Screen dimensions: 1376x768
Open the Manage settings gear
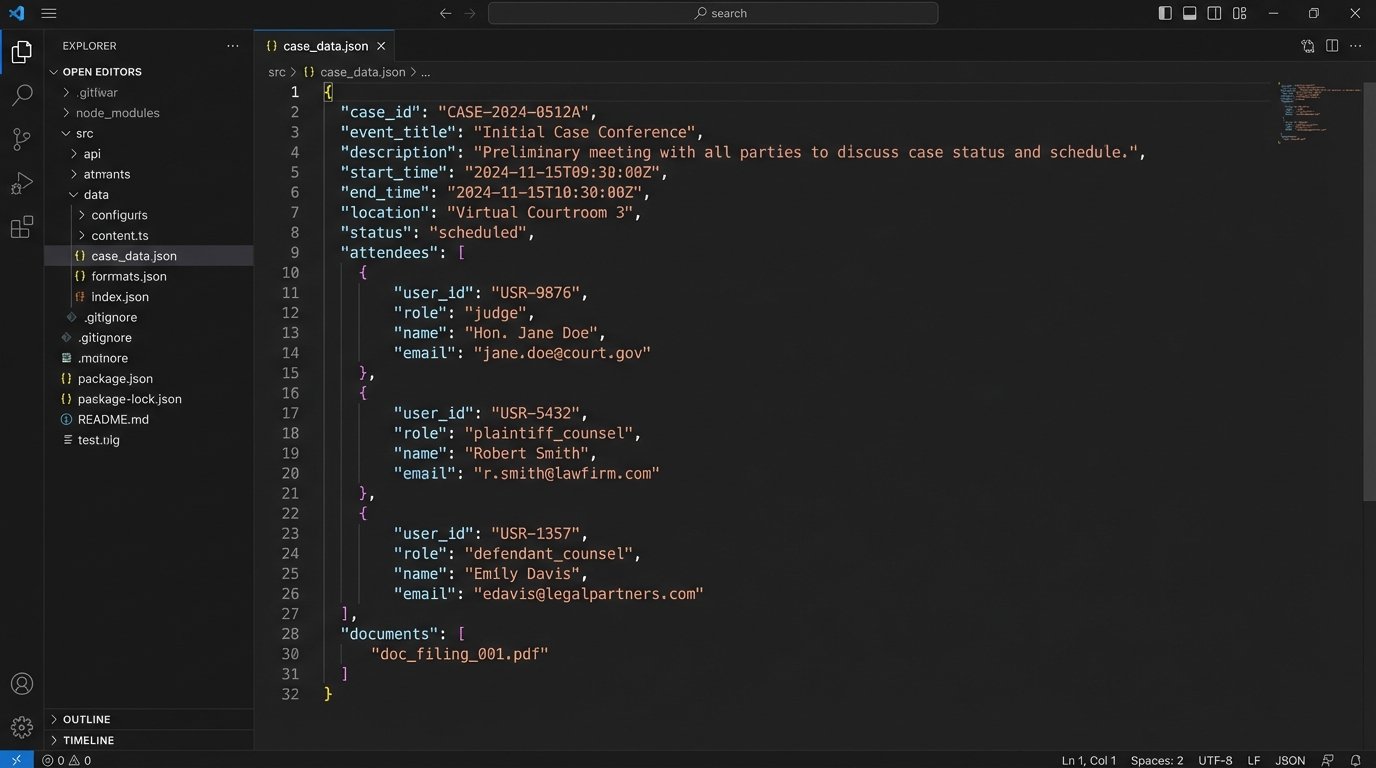point(21,727)
